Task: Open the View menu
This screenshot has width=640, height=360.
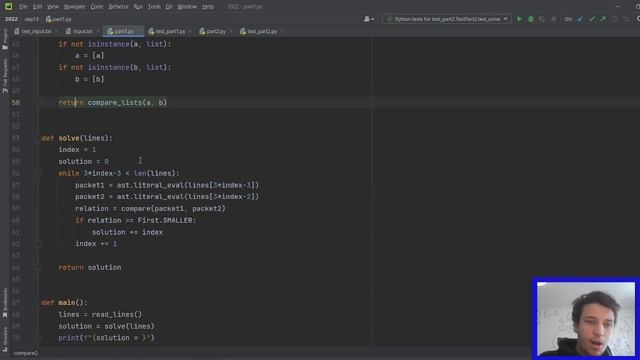Action: point(53,7)
